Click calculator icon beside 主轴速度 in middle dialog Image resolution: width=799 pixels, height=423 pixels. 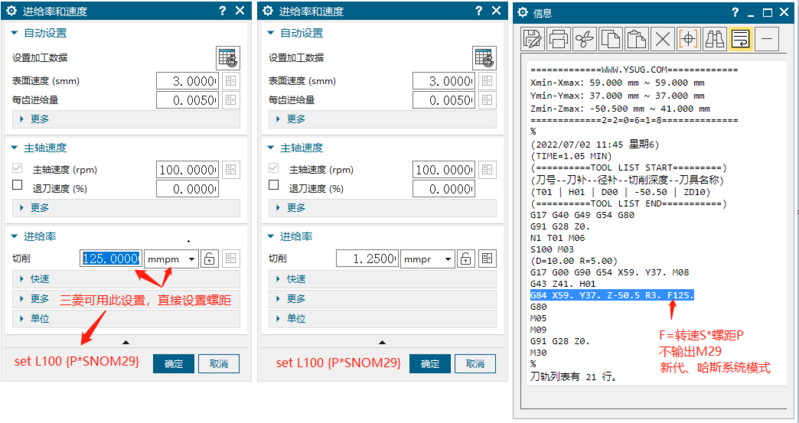tap(487, 170)
